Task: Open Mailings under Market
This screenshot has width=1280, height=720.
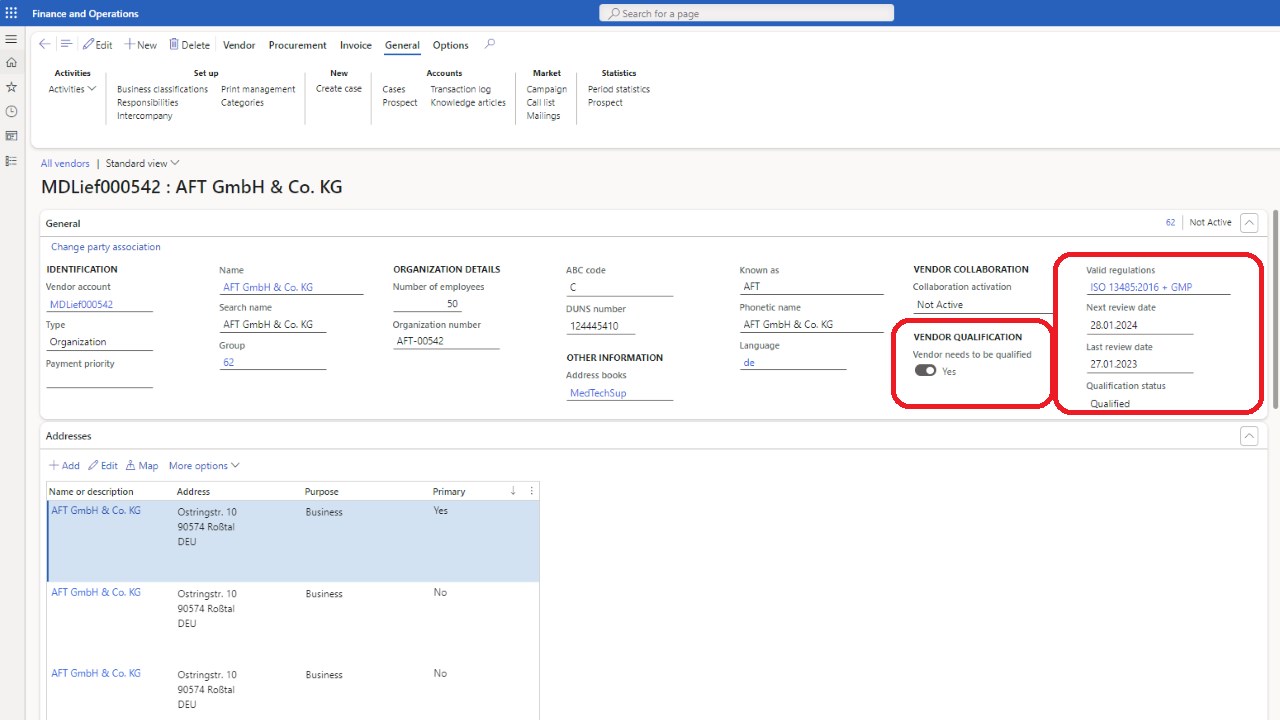Action: pos(544,116)
